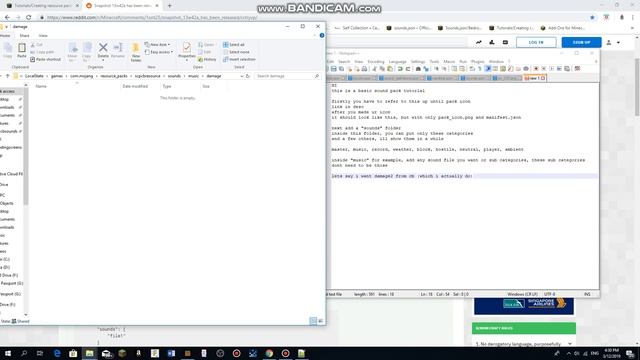The image size is (640, 360).
Task: Sort by Name column header
Action: (x=41, y=86)
